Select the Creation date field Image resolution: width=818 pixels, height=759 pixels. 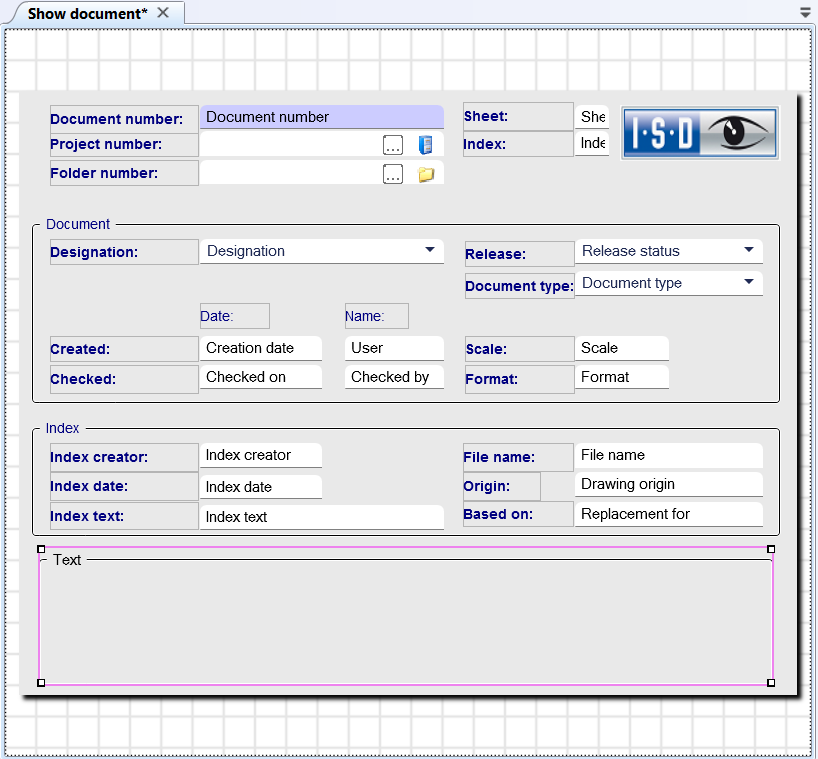[x=260, y=348]
